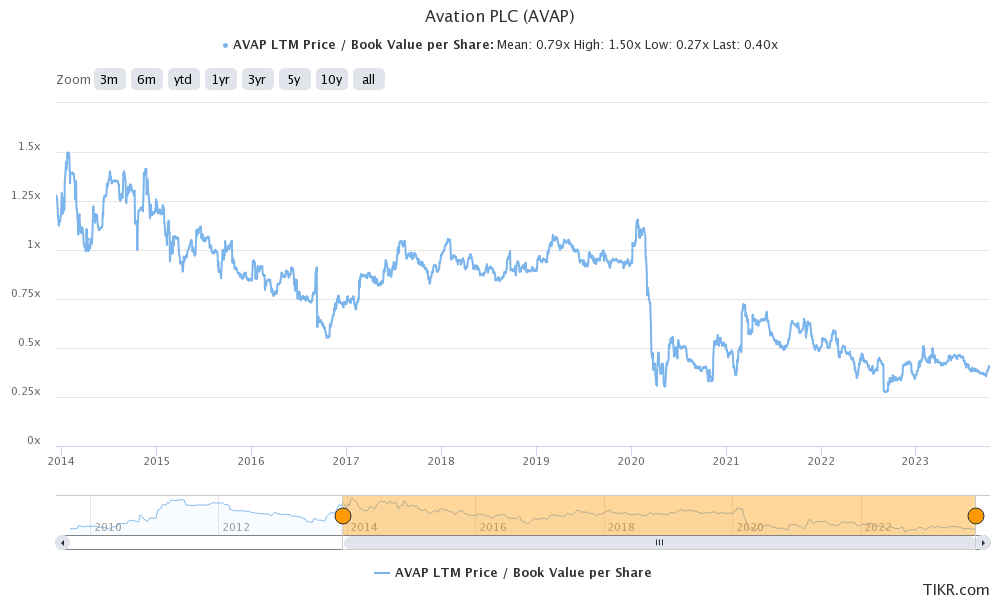Screen dimensions: 1000x600
Task: Grab the left orange range handle
Action: pos(343,516)
